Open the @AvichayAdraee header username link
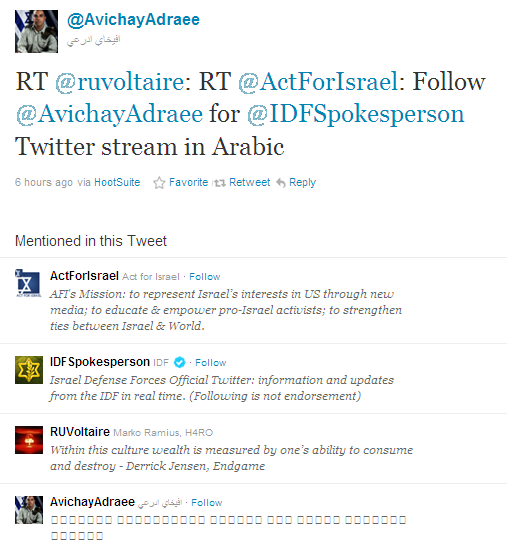This screenshot has height=547, width=532. (x=133, y=20)
